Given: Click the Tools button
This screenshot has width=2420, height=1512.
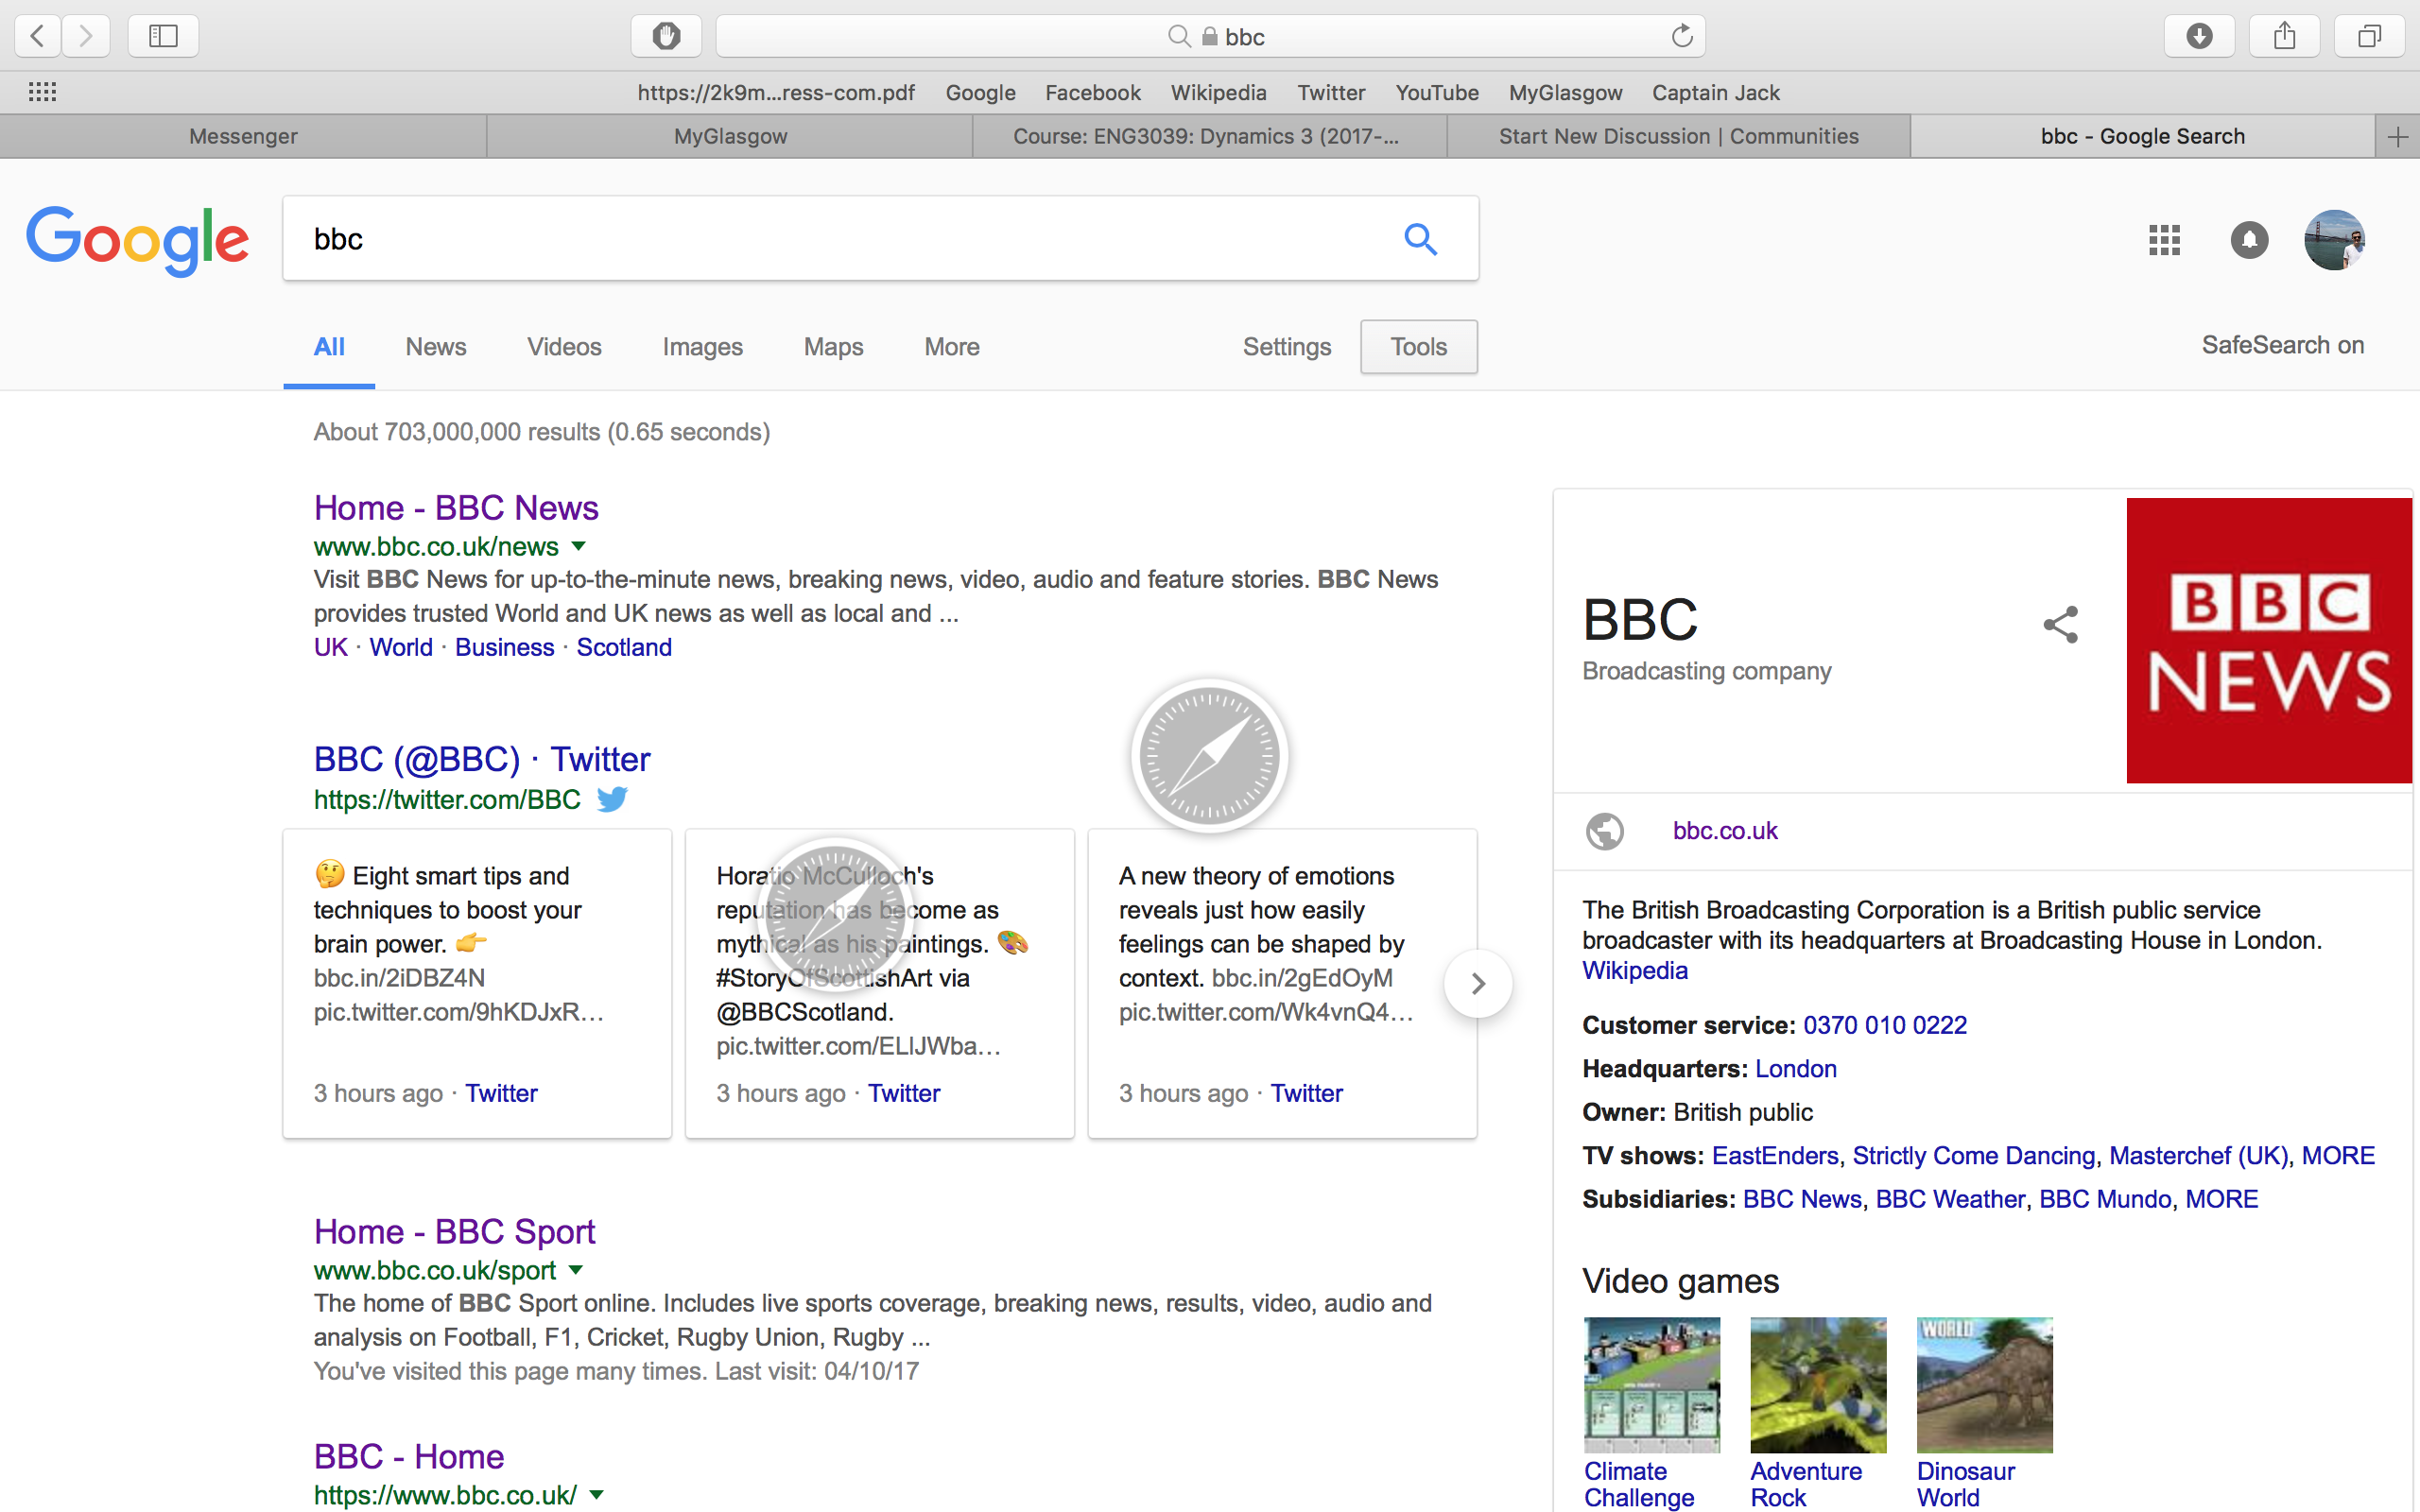Looking at the screenshot, I should (1418, 347).
